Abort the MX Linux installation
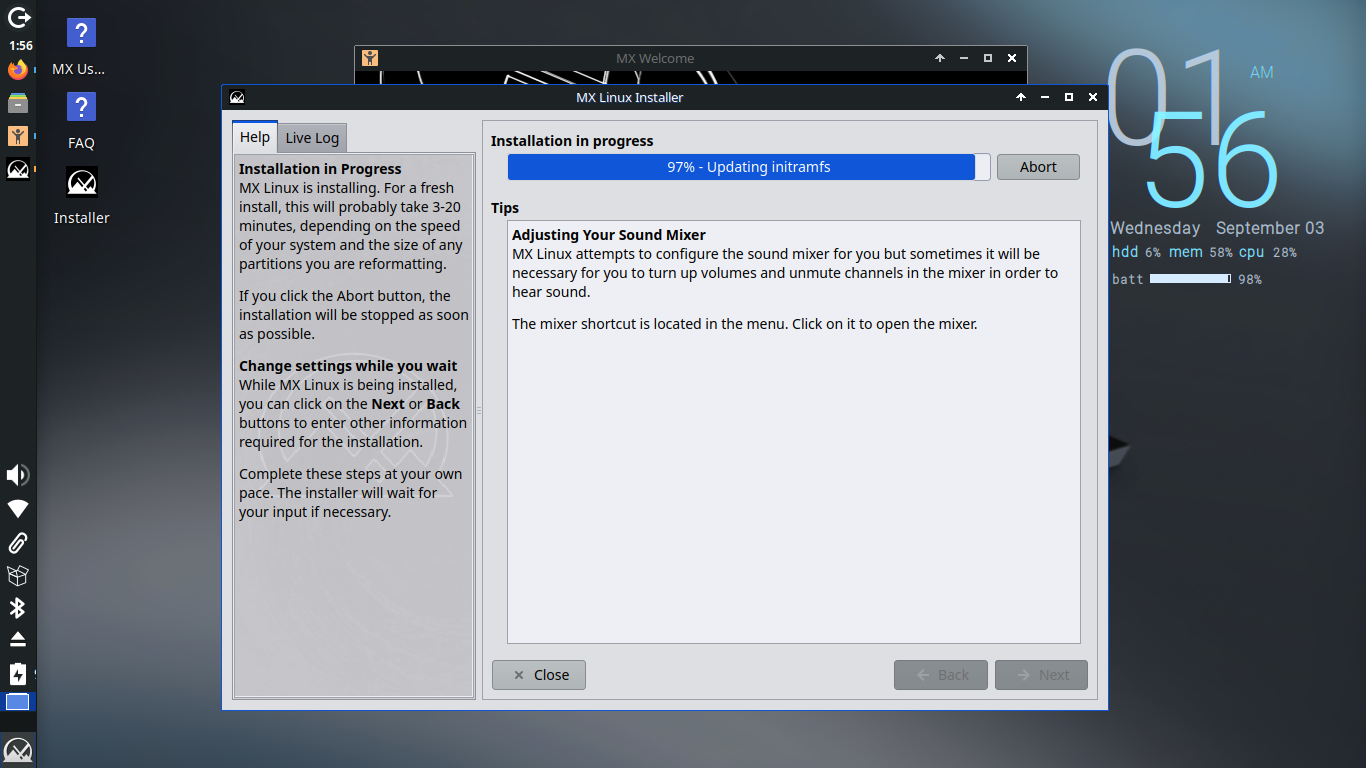 [x=1038, y=167]
